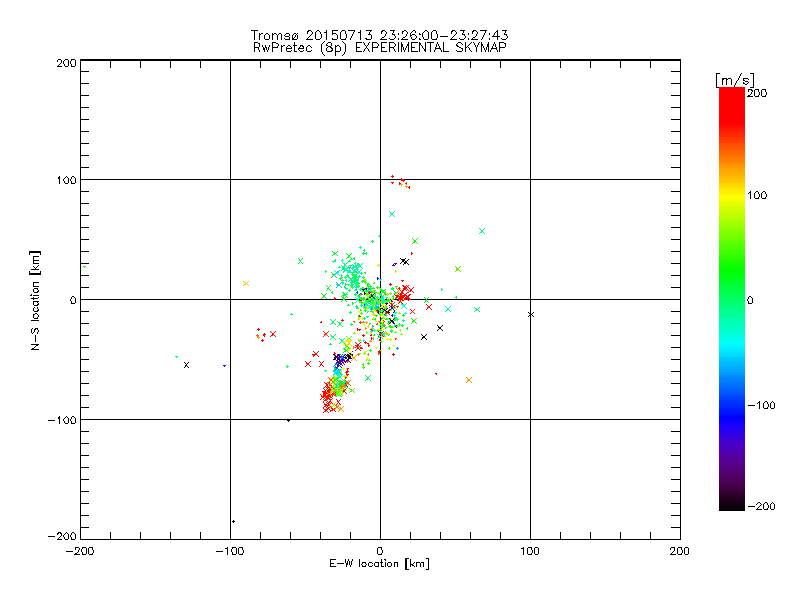Click the velocity color bar

(x=732, y=299)
